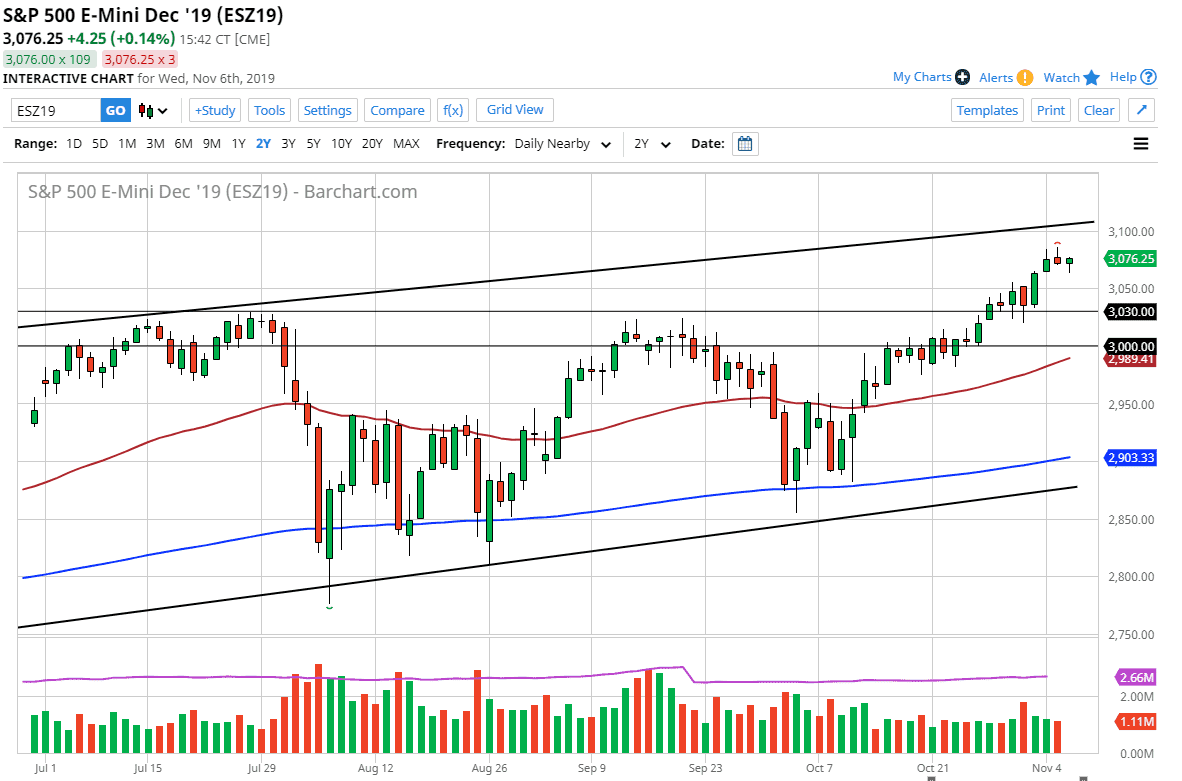The image size is (1182, 781).
Task: Expand the chart style chevron next to GO
Action: [164, 109]
